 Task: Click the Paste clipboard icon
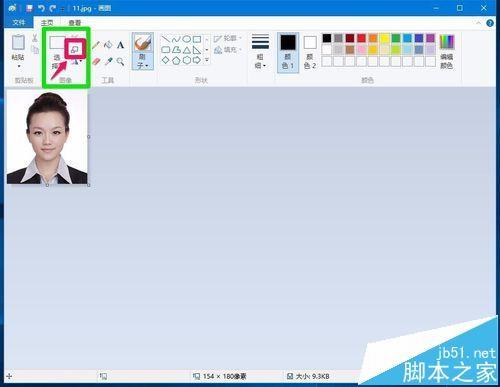[18, 43]
